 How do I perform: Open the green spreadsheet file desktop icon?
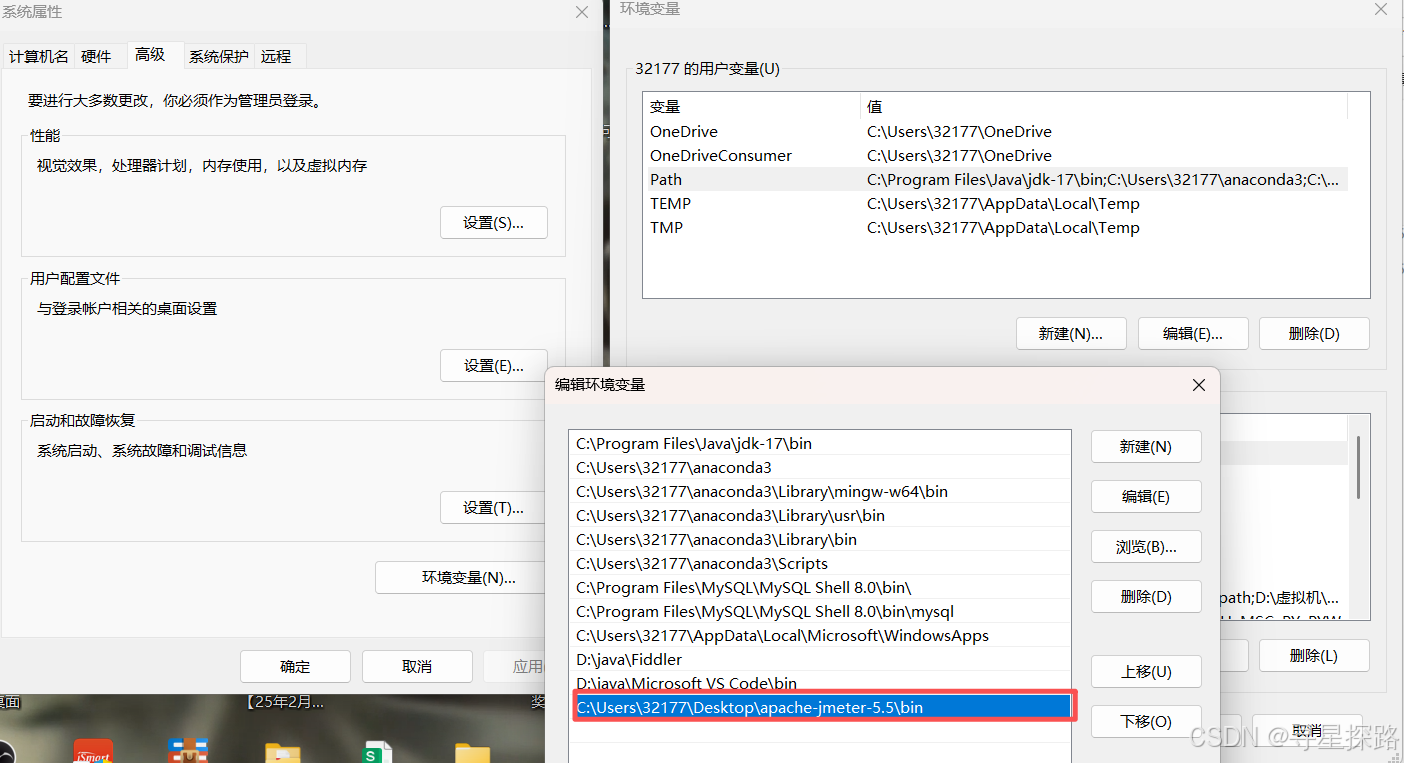click(377, 752)
